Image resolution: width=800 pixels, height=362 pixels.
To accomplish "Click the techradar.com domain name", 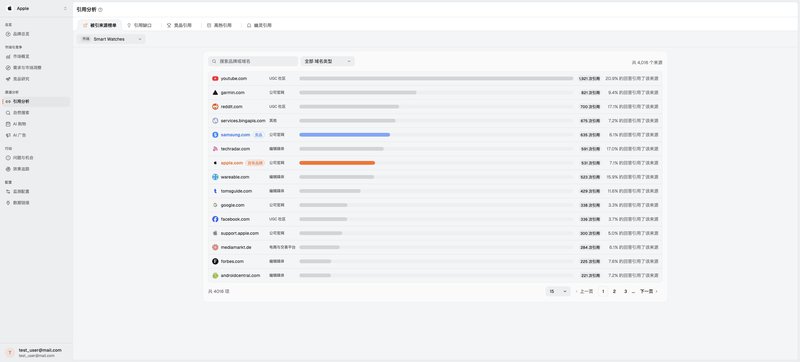I will tap(235, 149).
